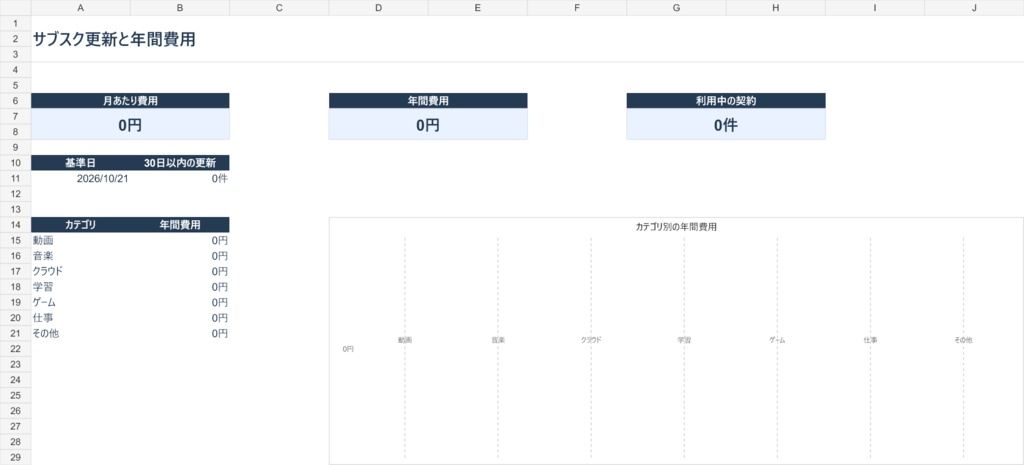Click the chart title カテゴリ別の年間費用
This screenshot has width=1024, height=465.
[676, 227]
